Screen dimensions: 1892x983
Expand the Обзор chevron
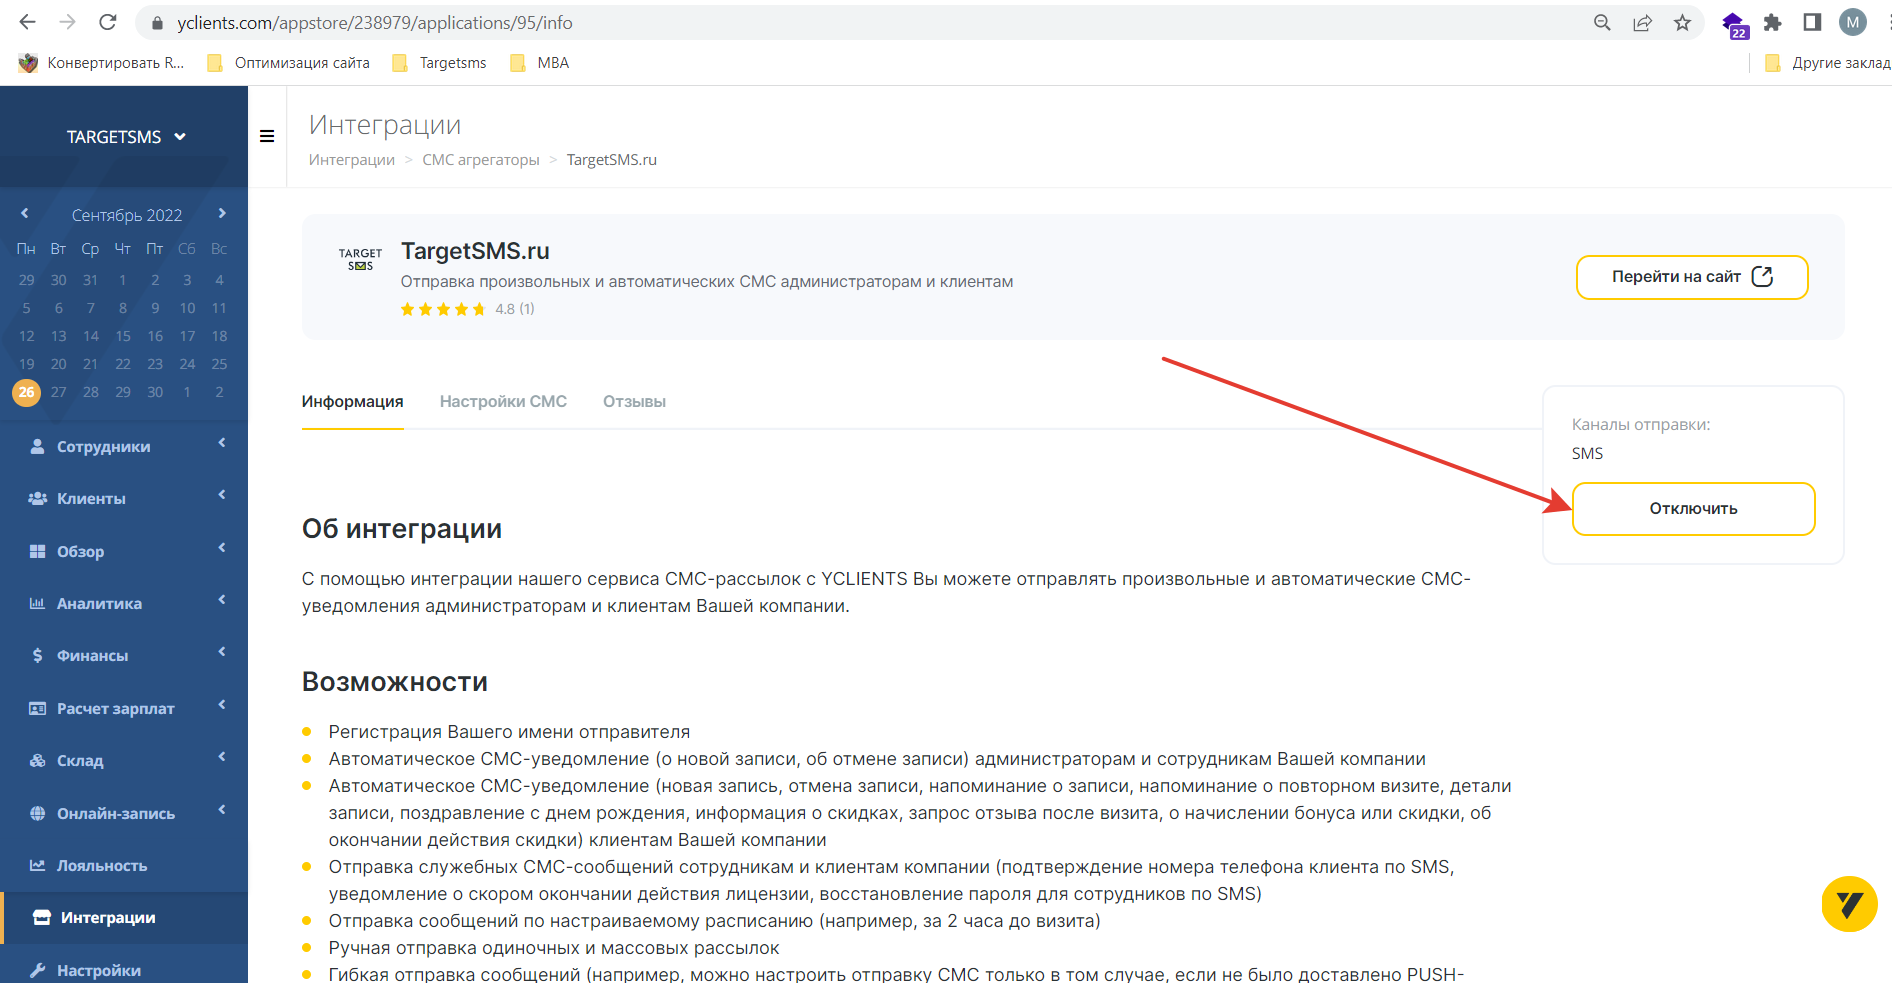222,548
